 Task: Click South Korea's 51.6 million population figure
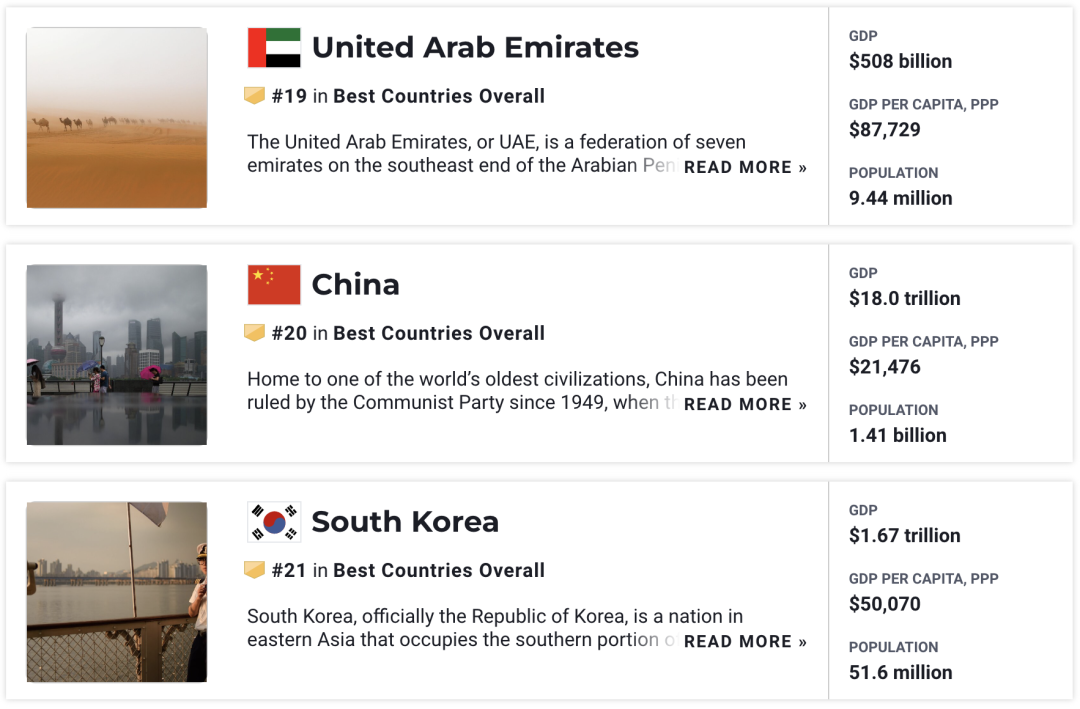point(900,672)
